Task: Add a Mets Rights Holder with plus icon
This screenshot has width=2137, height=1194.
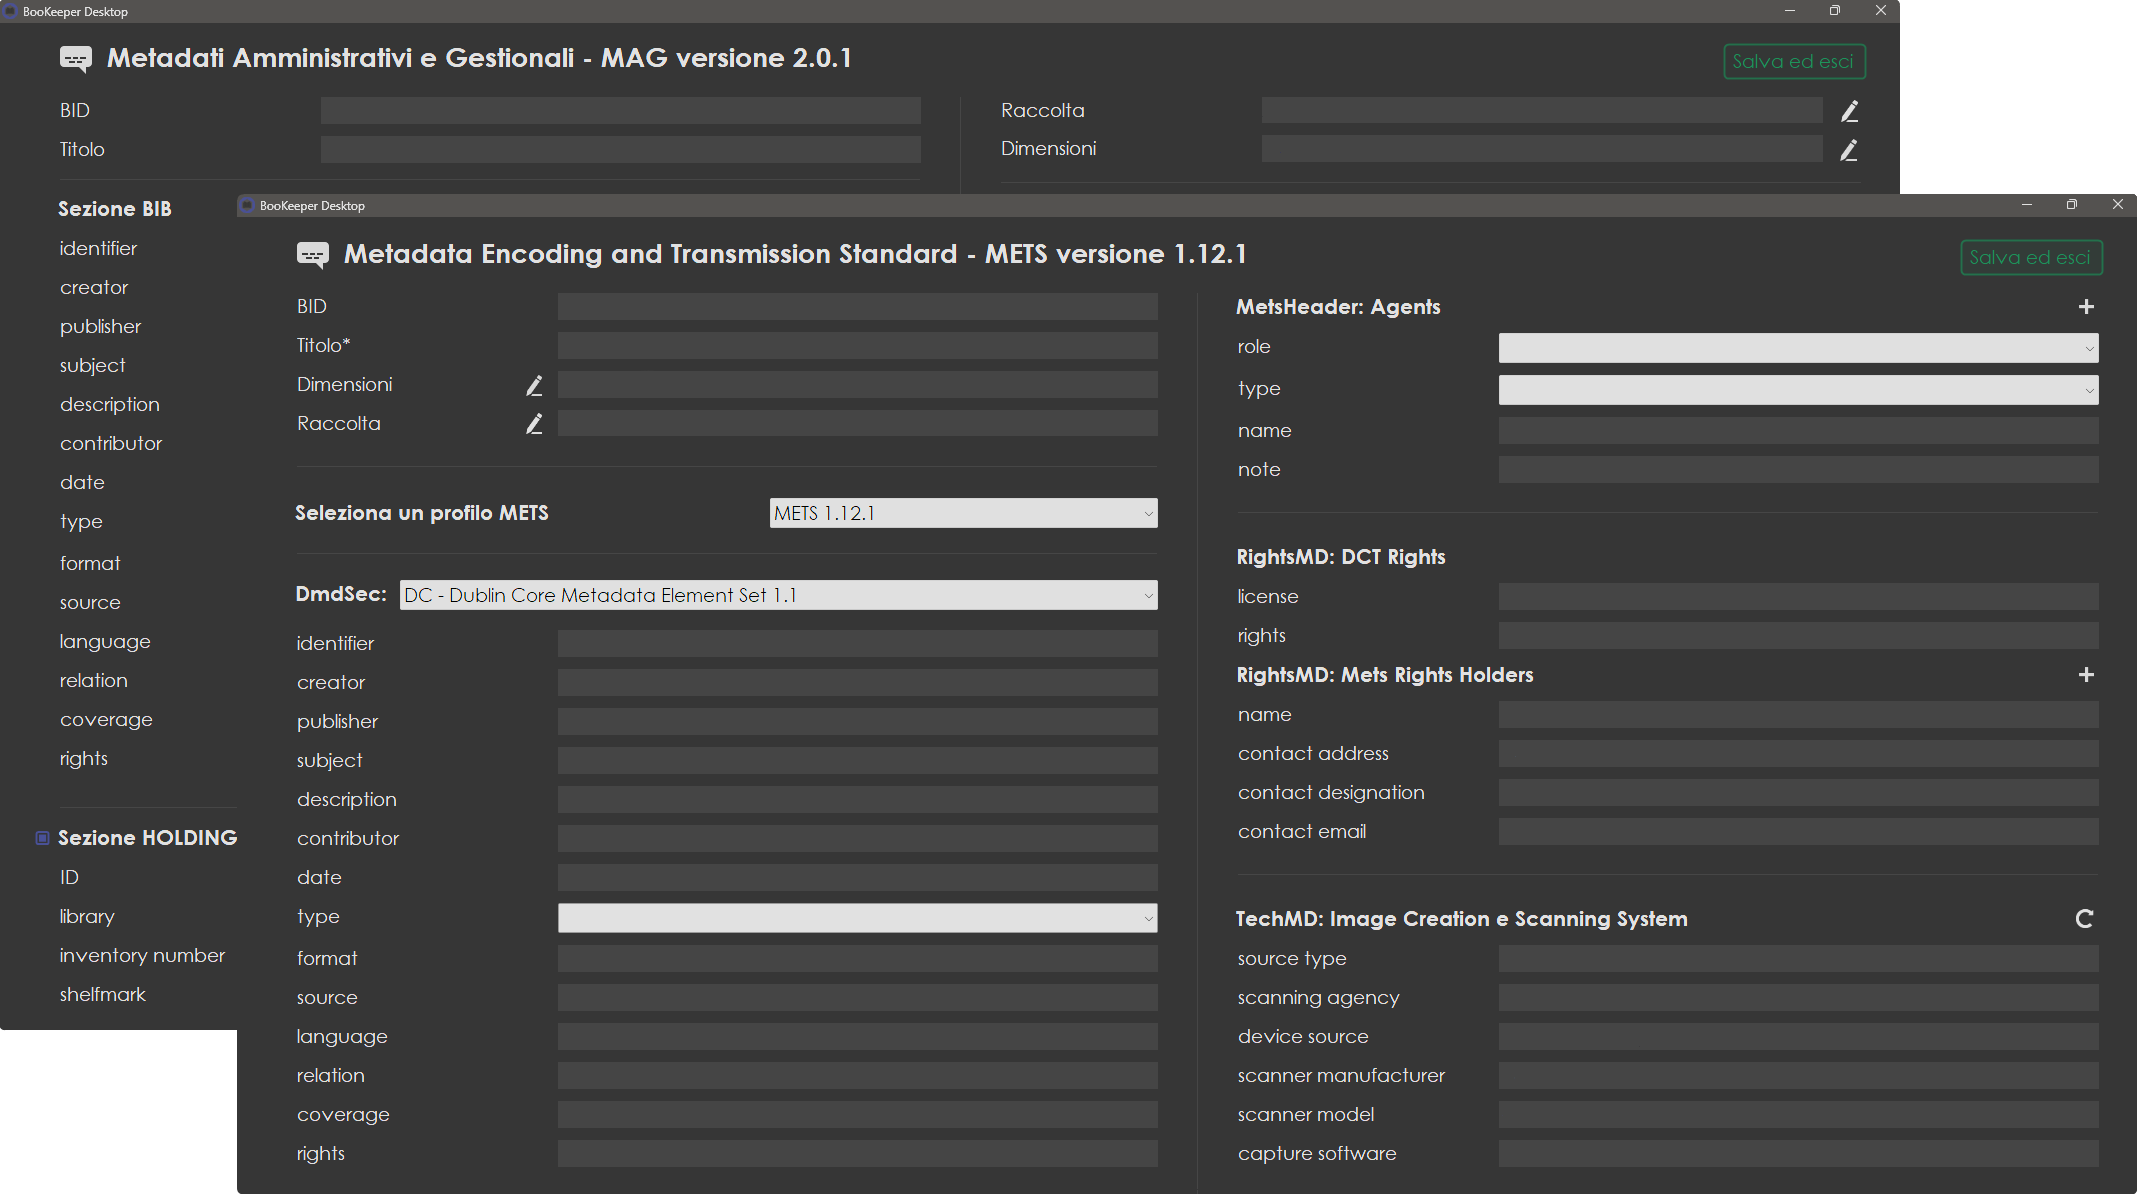Action: (x=2086, y=675)
